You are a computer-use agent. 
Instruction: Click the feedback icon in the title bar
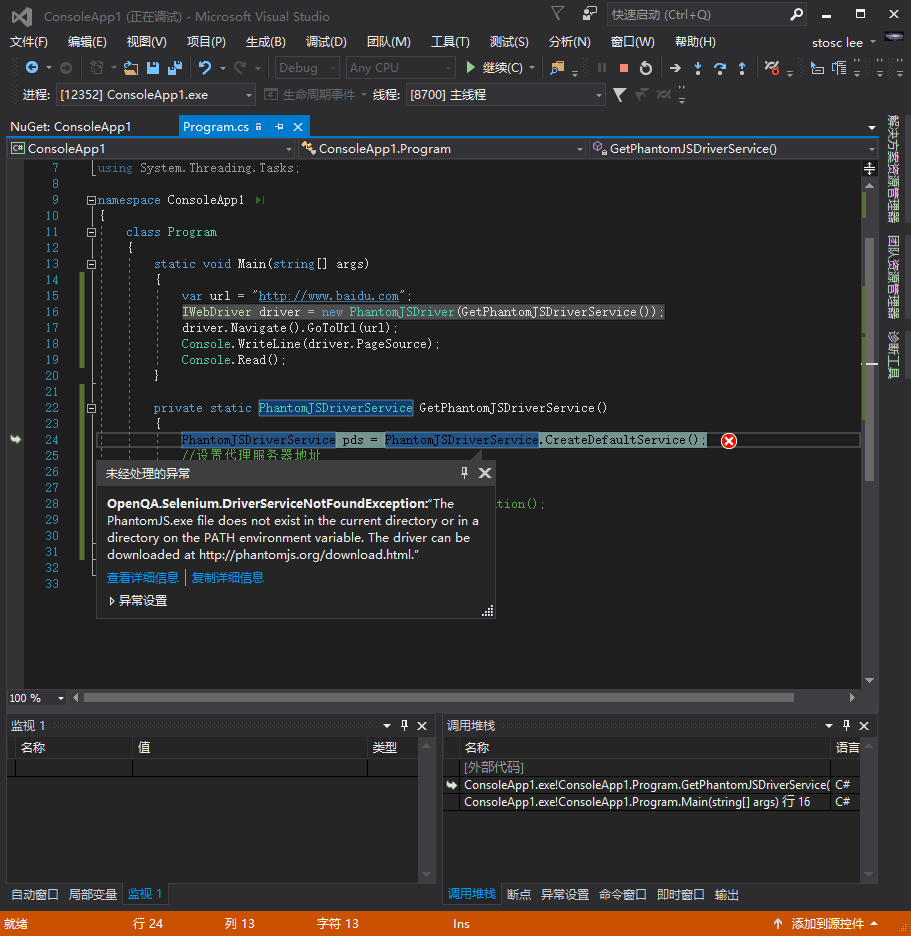(x=589, y=14)
